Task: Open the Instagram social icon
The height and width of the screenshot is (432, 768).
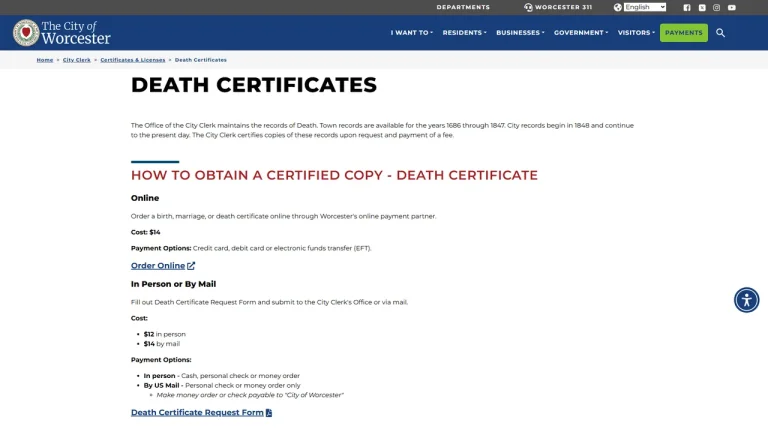Action: (x=716, y=7)
